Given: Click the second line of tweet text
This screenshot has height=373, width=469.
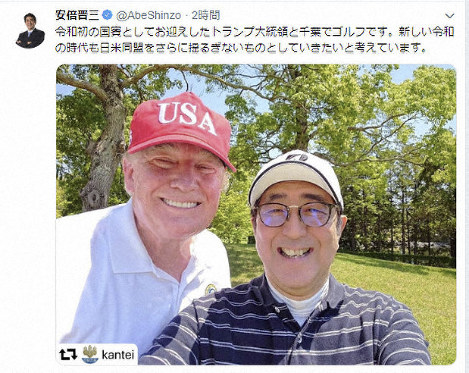Looking at the screenshot, I should pyautogui.click(x=241, y=48).
